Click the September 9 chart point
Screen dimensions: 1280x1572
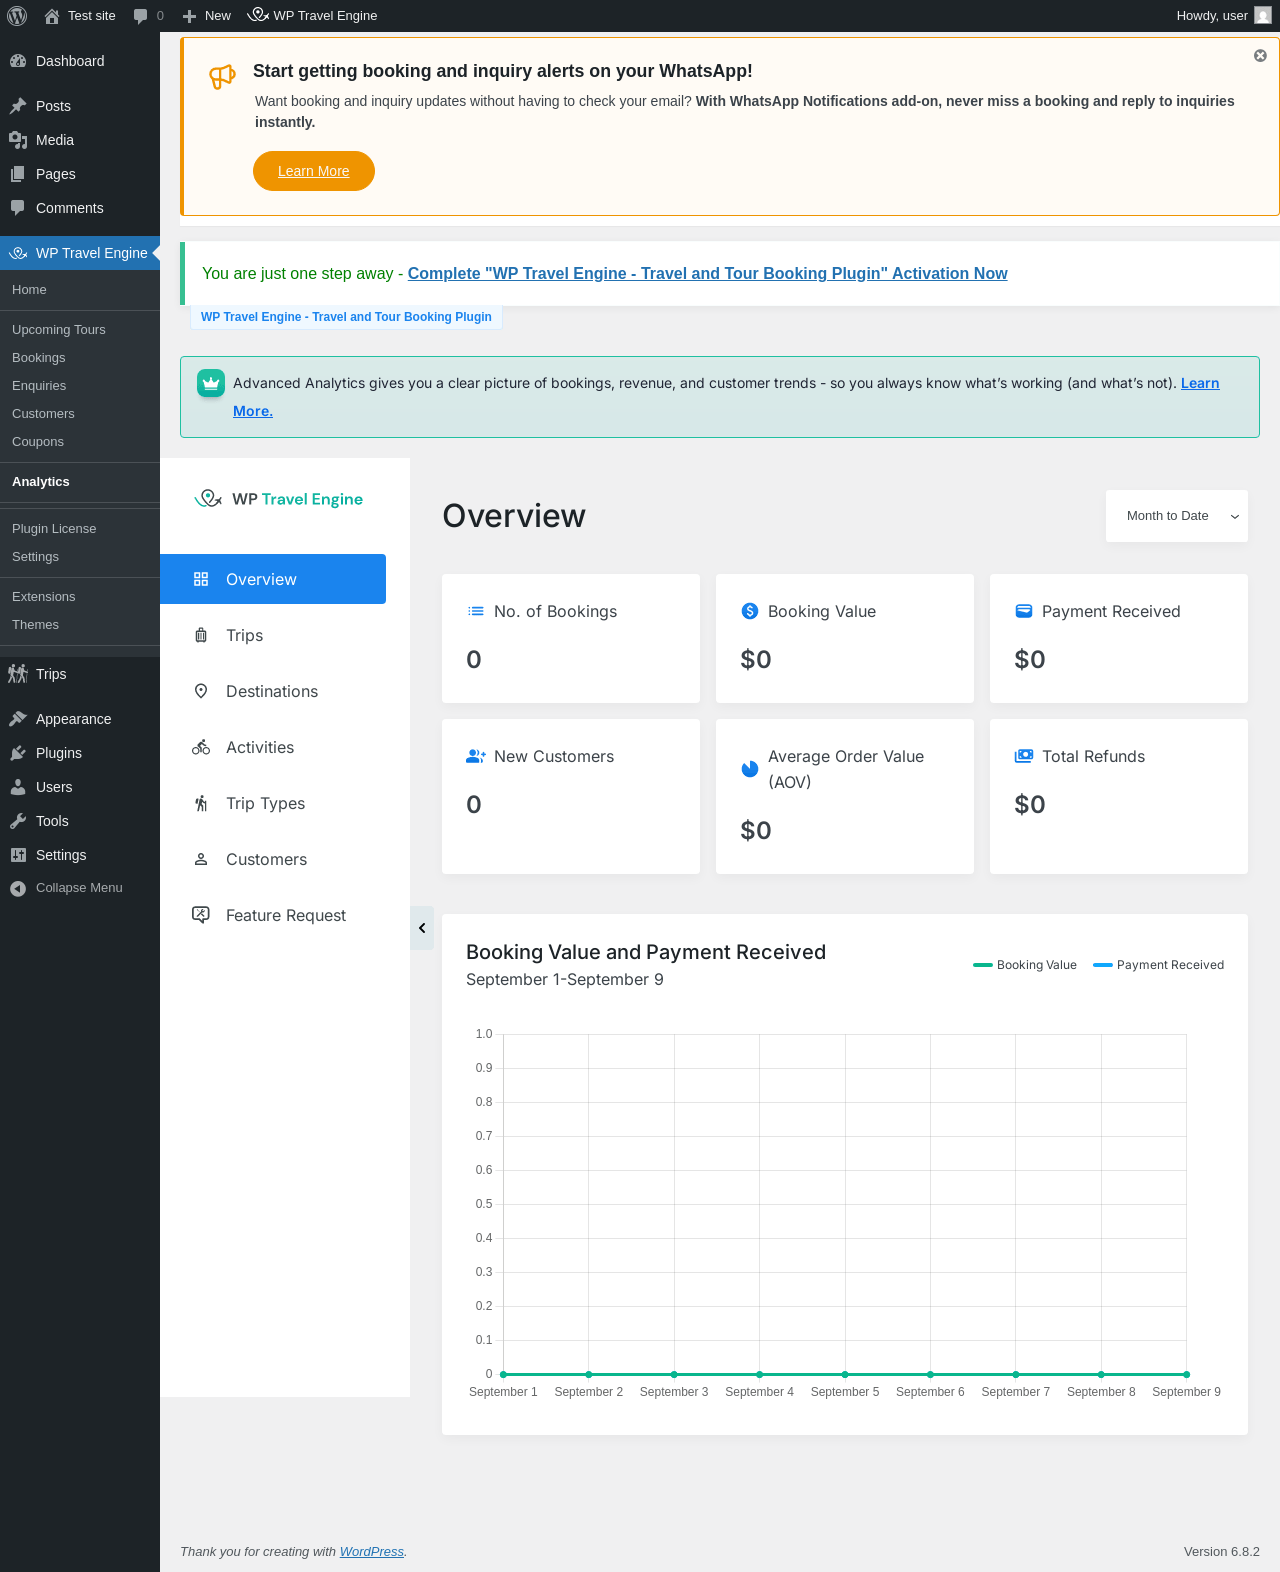pyautogui.click(x=1187, y=1374)
